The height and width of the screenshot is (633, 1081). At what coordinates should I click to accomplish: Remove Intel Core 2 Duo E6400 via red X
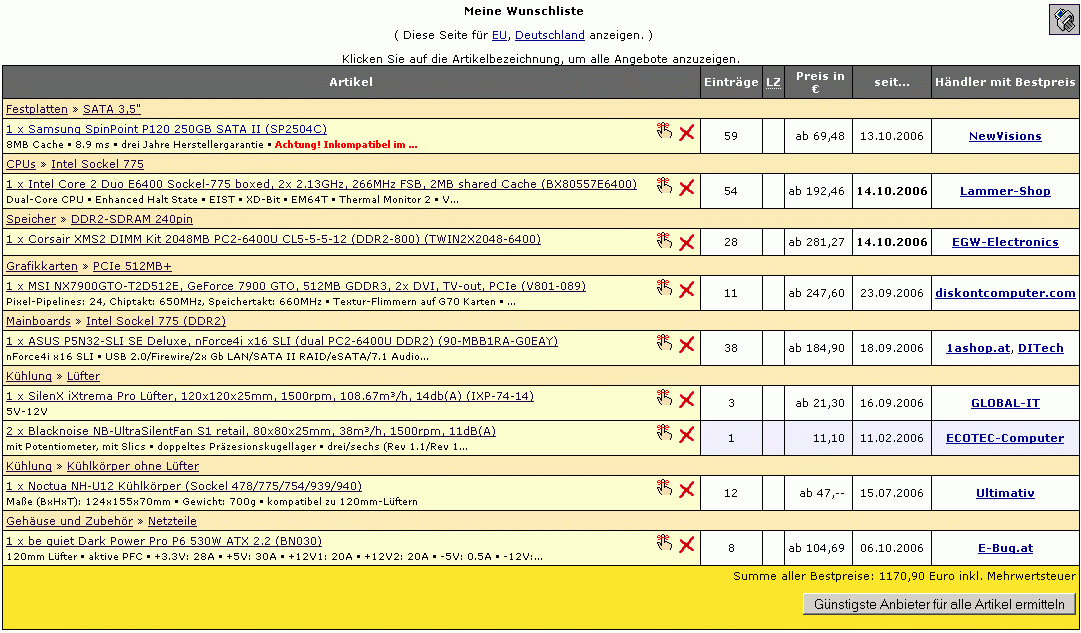687,188
